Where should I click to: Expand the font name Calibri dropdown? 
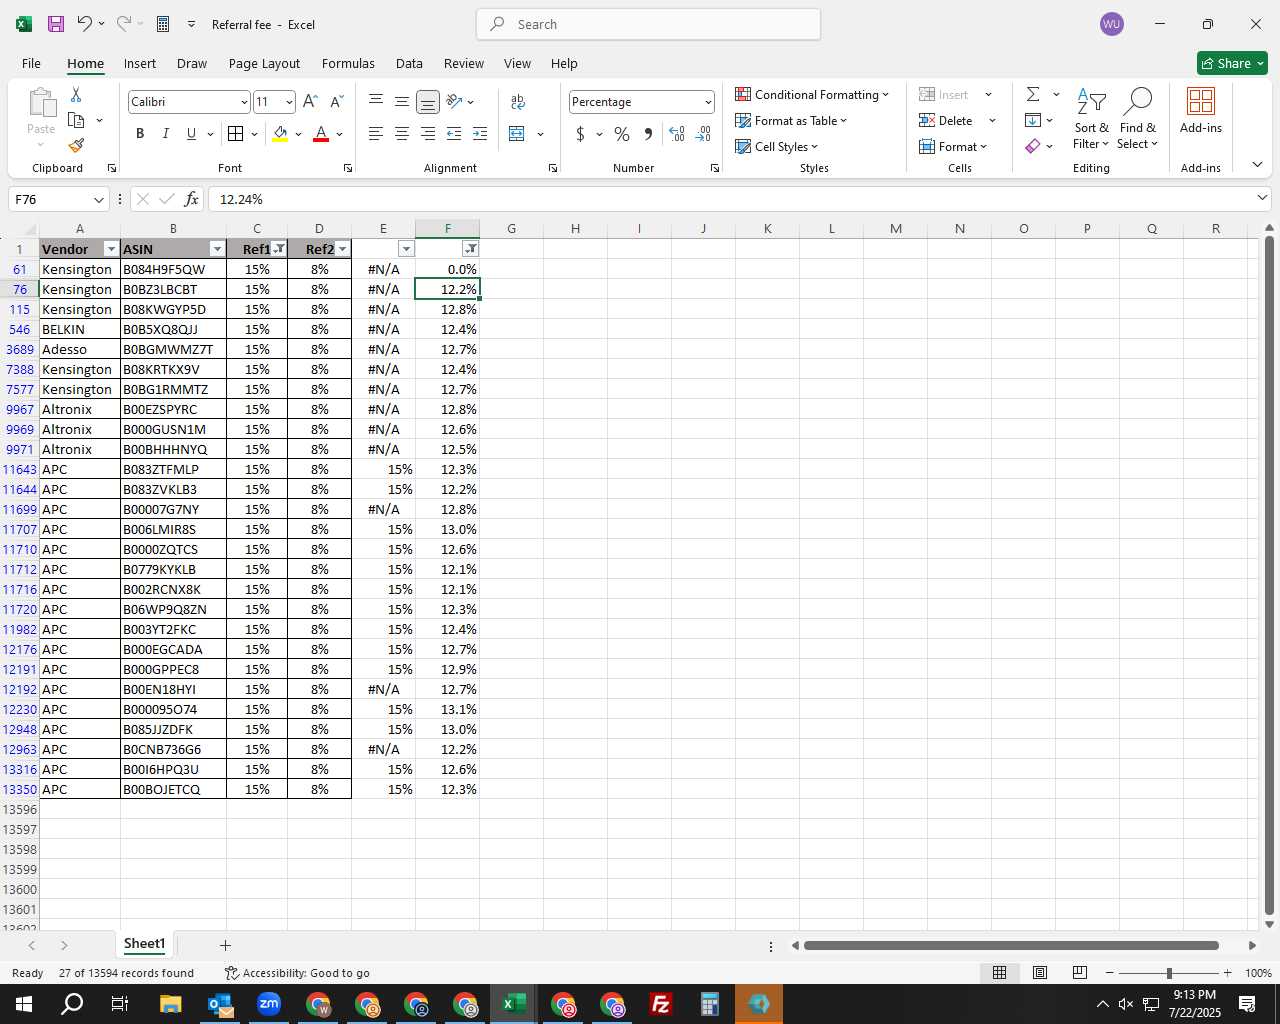point(243,102)
